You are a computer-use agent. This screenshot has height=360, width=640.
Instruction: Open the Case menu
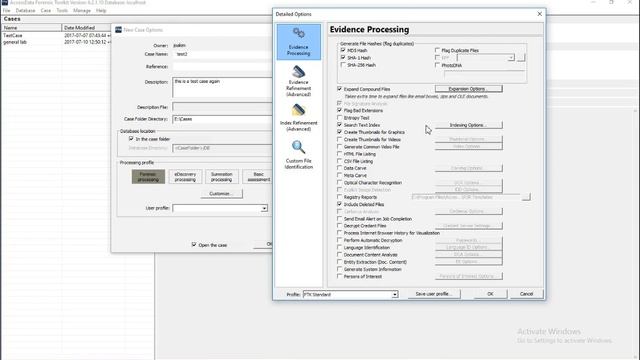46,11
